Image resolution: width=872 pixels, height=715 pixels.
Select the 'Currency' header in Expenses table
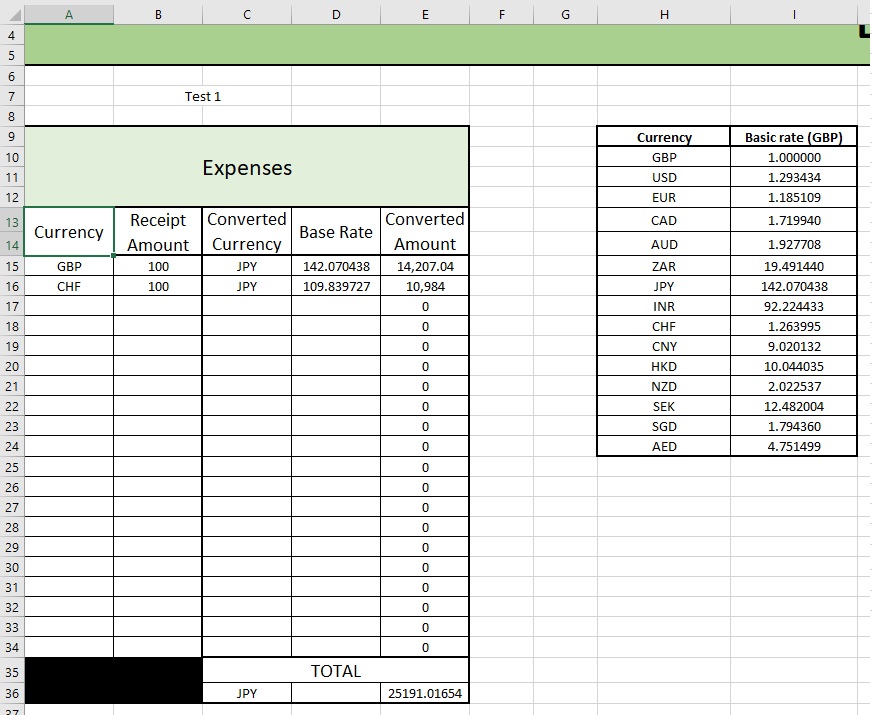point(69,232)
